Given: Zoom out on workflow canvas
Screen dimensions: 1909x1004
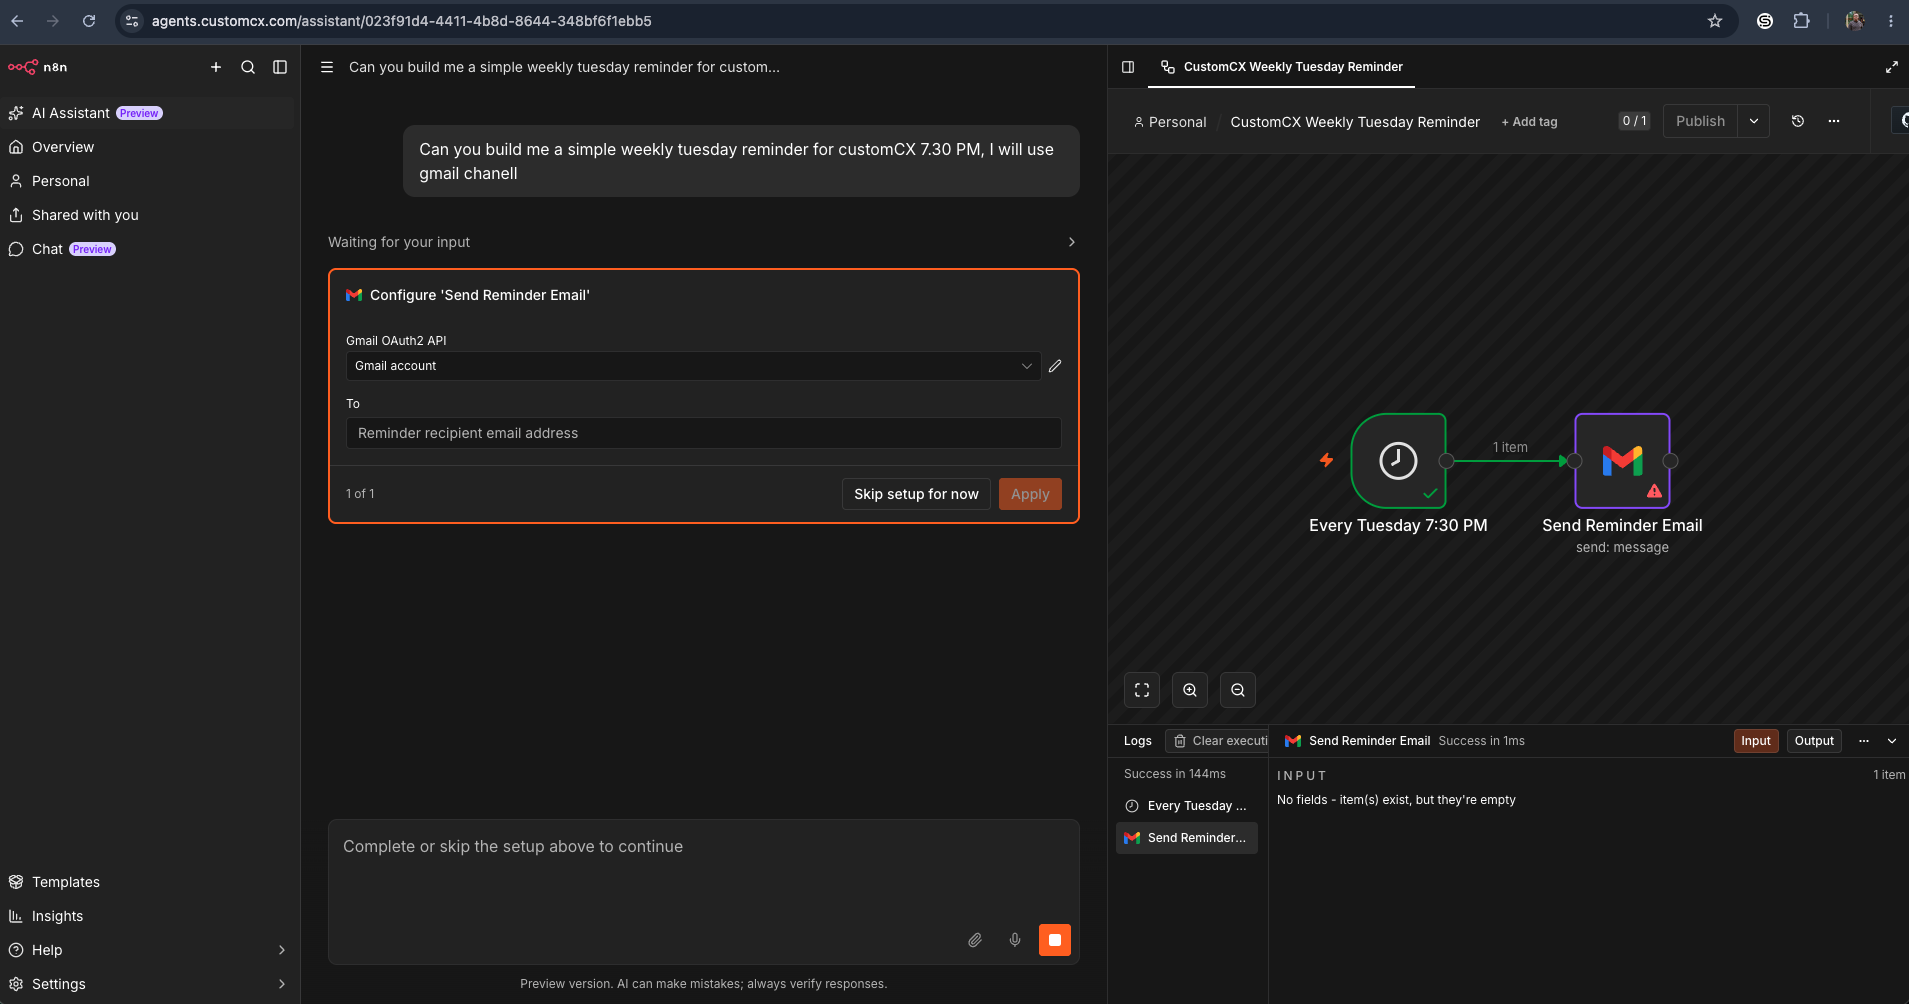Looking at the screenshot, I should tap(1238, 690).
